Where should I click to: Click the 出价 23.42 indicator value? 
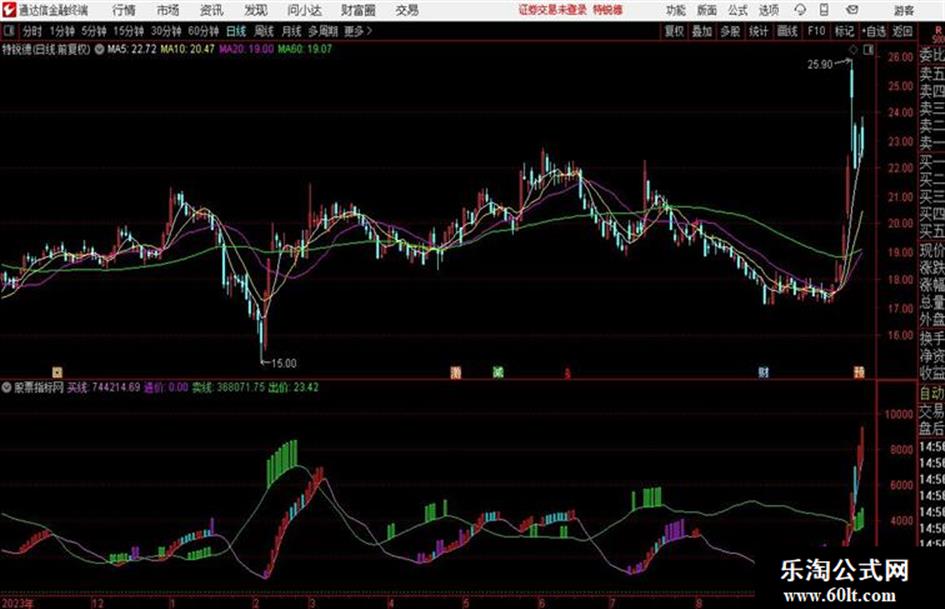tap(294, 387)
